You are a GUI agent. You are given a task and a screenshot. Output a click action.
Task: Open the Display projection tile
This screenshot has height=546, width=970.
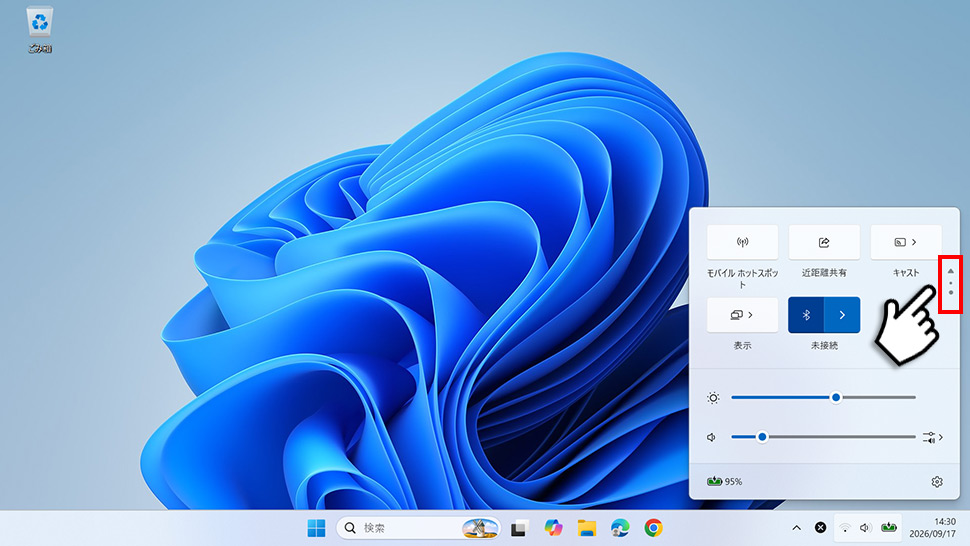[742, 315]
